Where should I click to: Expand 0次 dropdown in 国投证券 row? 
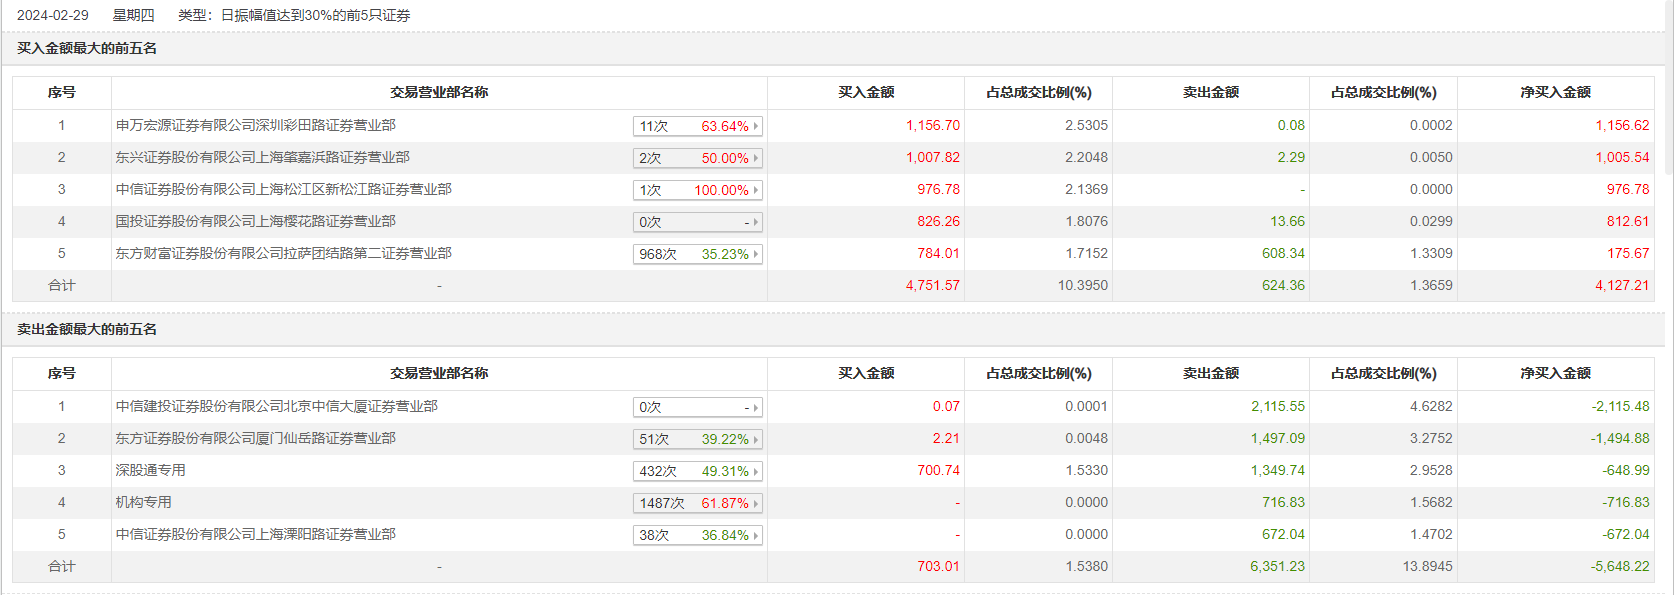(x=698, y=222)
